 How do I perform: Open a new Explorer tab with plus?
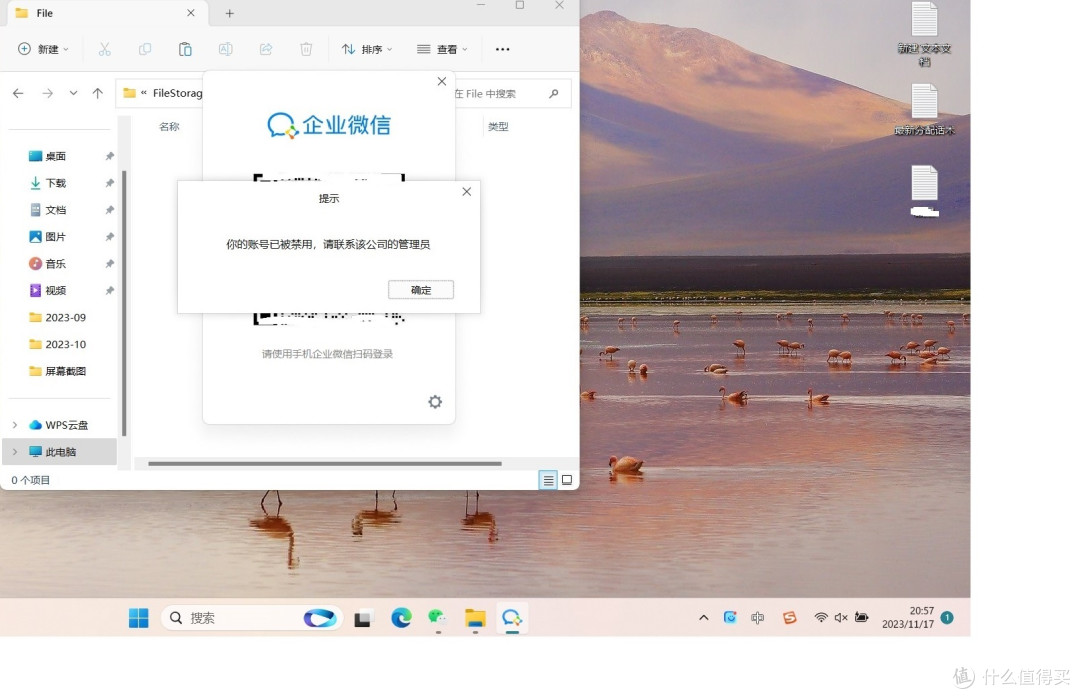230,13
